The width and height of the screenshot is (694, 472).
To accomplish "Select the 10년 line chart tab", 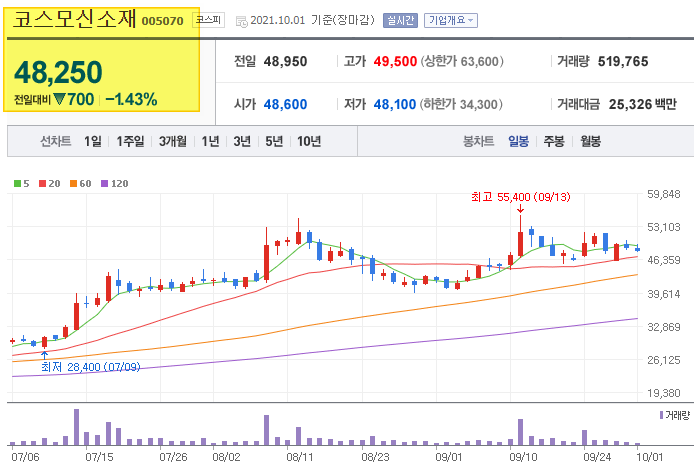I will [309, 141].
